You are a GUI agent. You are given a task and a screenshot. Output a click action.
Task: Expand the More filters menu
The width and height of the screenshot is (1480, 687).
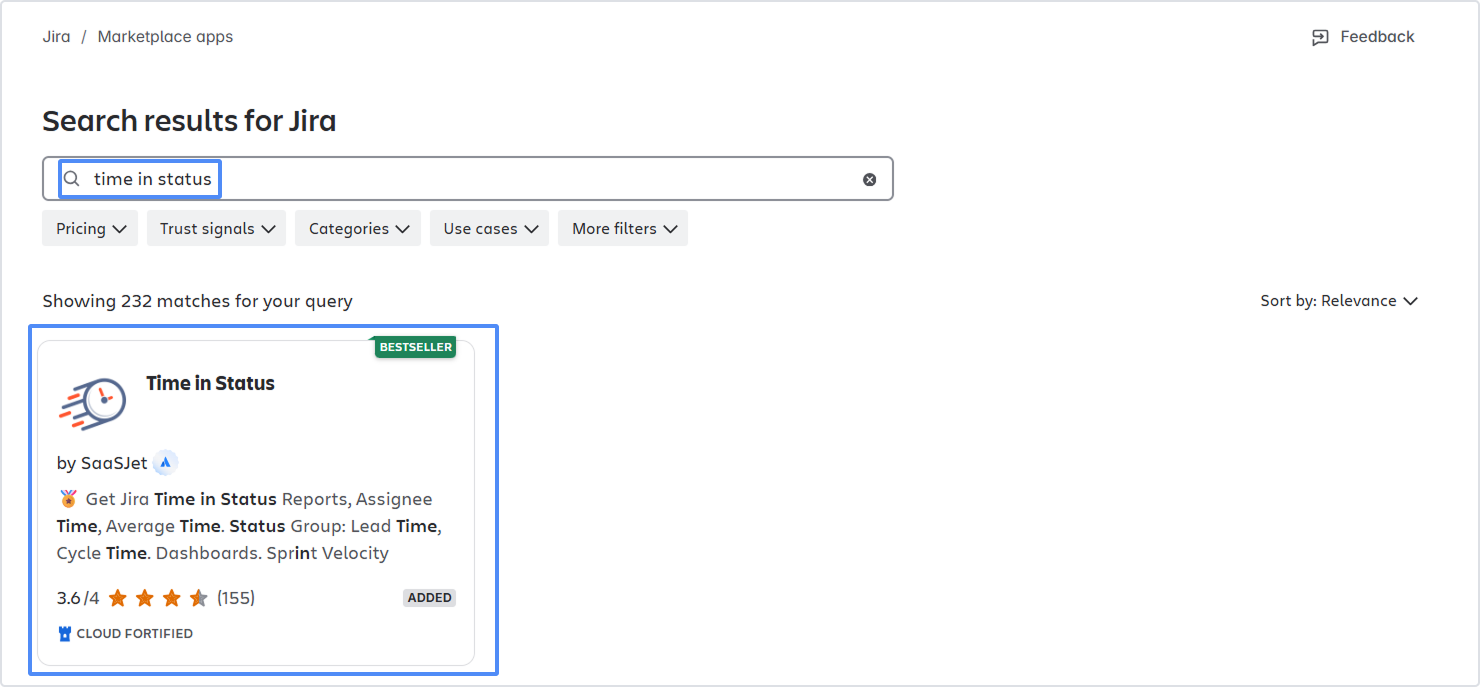click(622, 228)
